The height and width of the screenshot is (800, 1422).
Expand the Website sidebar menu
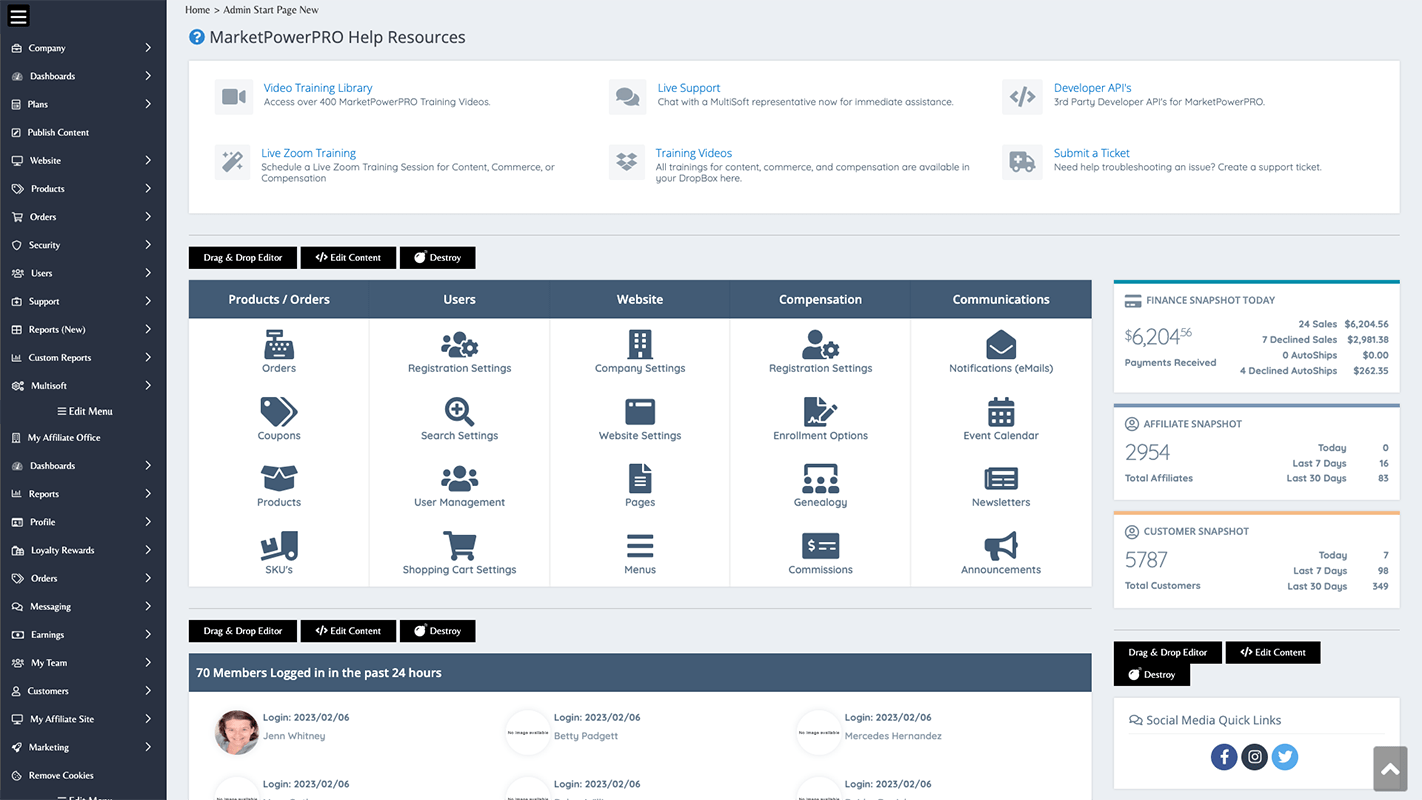point(83,160)
